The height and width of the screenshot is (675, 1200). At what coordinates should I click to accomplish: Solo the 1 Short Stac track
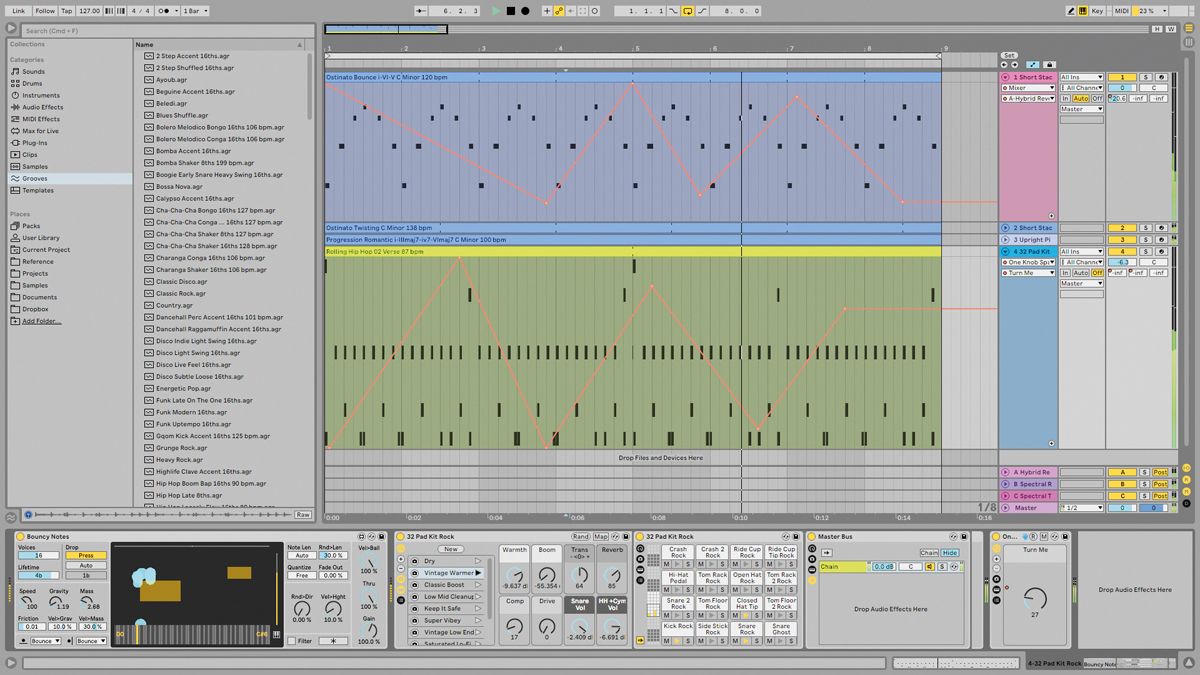[1146, 77]
